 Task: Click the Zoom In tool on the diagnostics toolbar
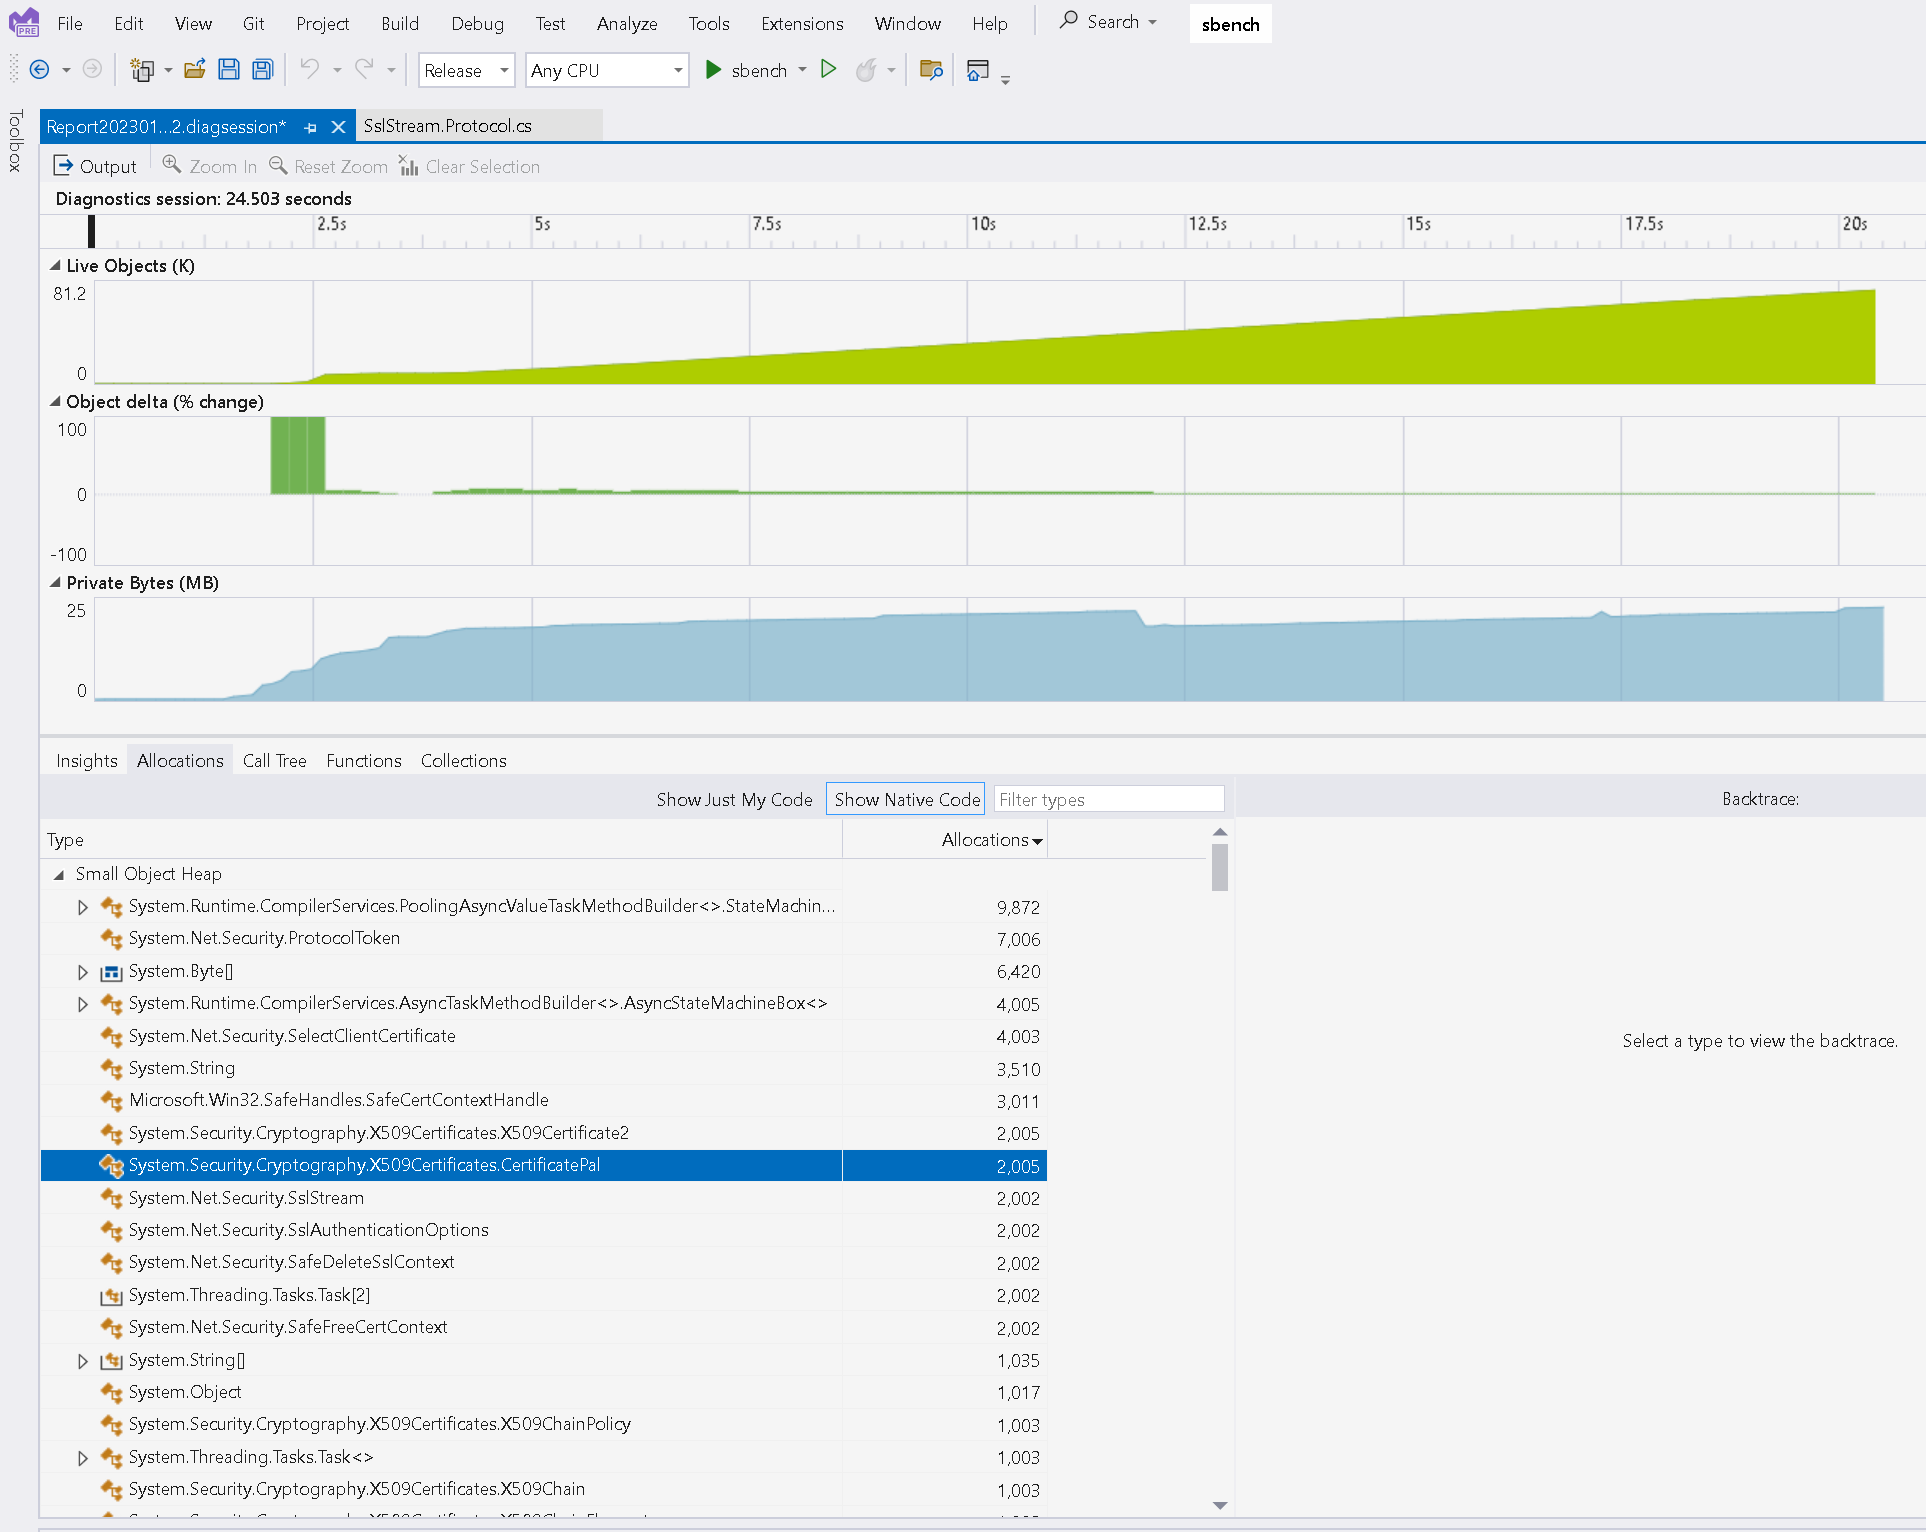tap(209, 166)
